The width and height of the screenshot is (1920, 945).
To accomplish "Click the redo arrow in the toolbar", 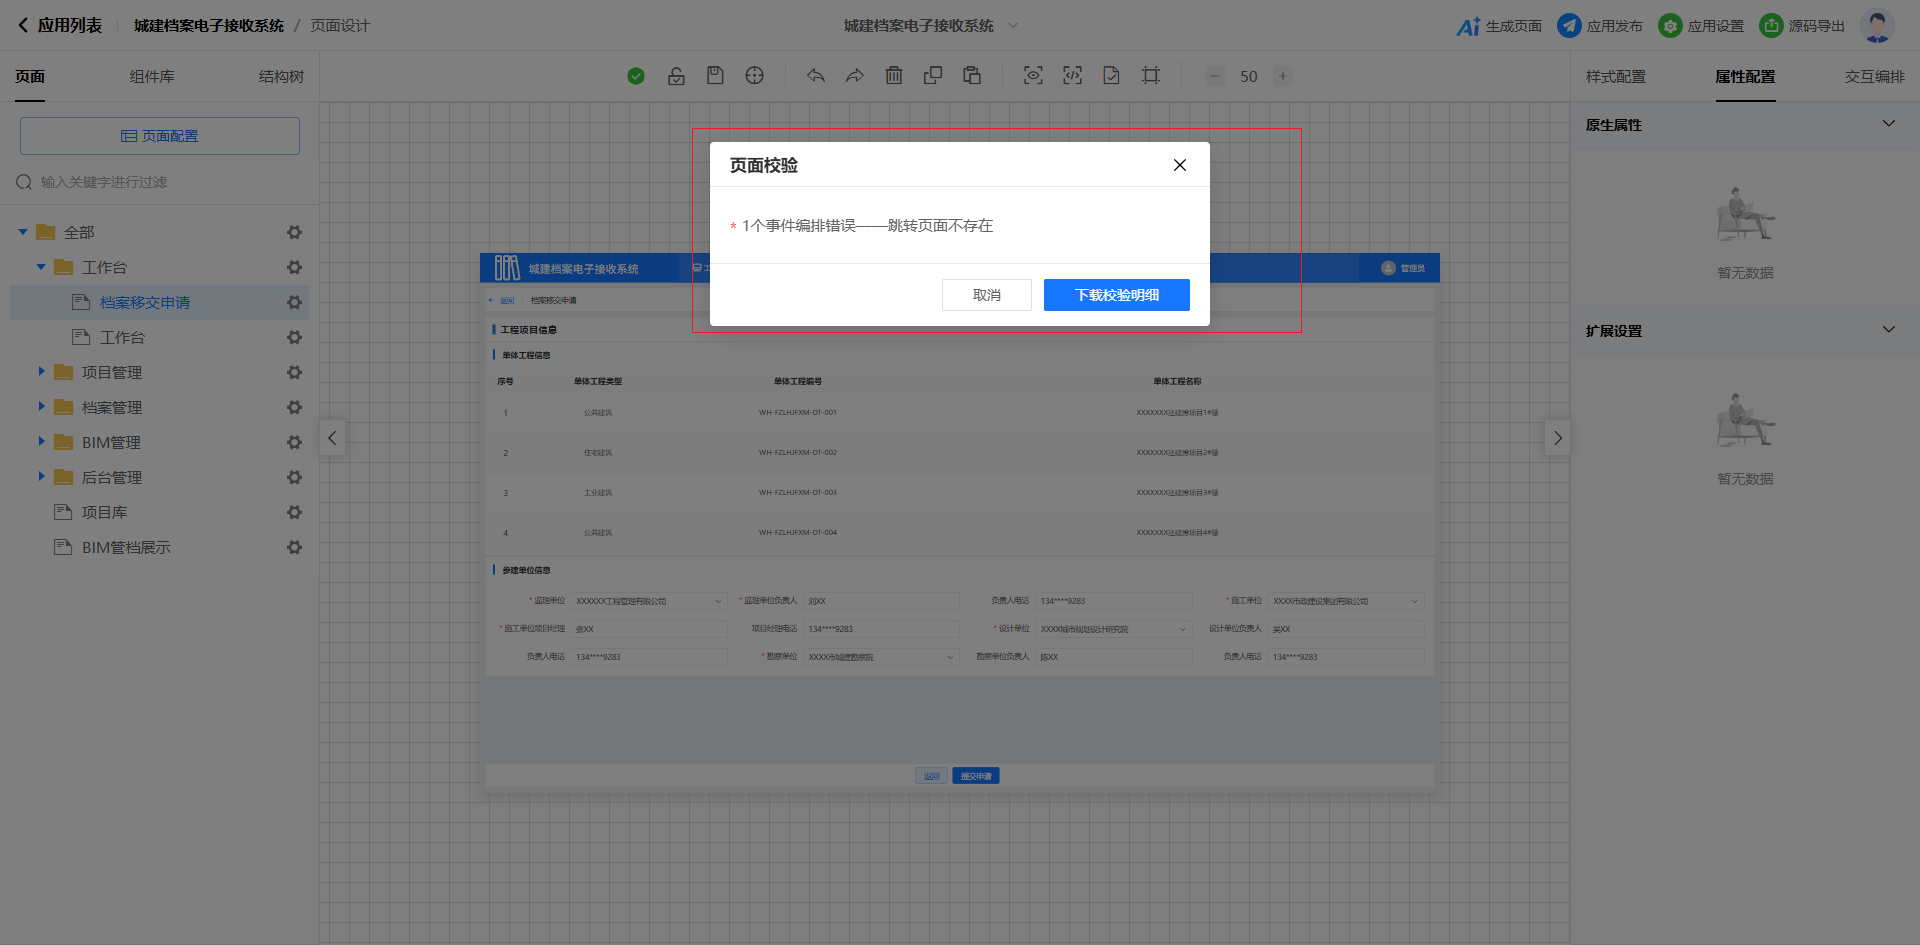I will [x=855, y=76].
